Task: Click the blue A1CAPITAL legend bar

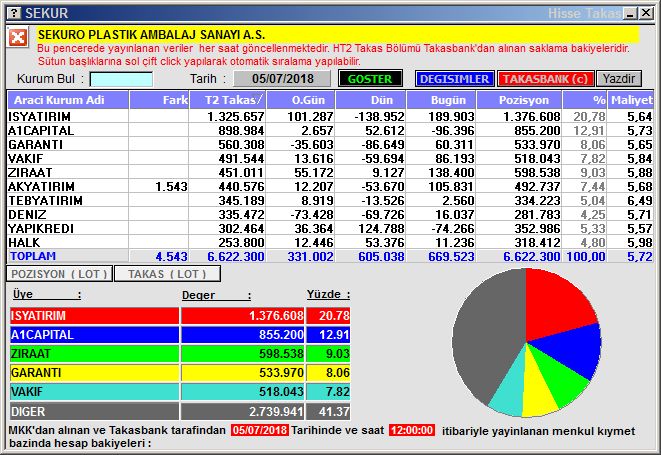Action: click(93, 334)
